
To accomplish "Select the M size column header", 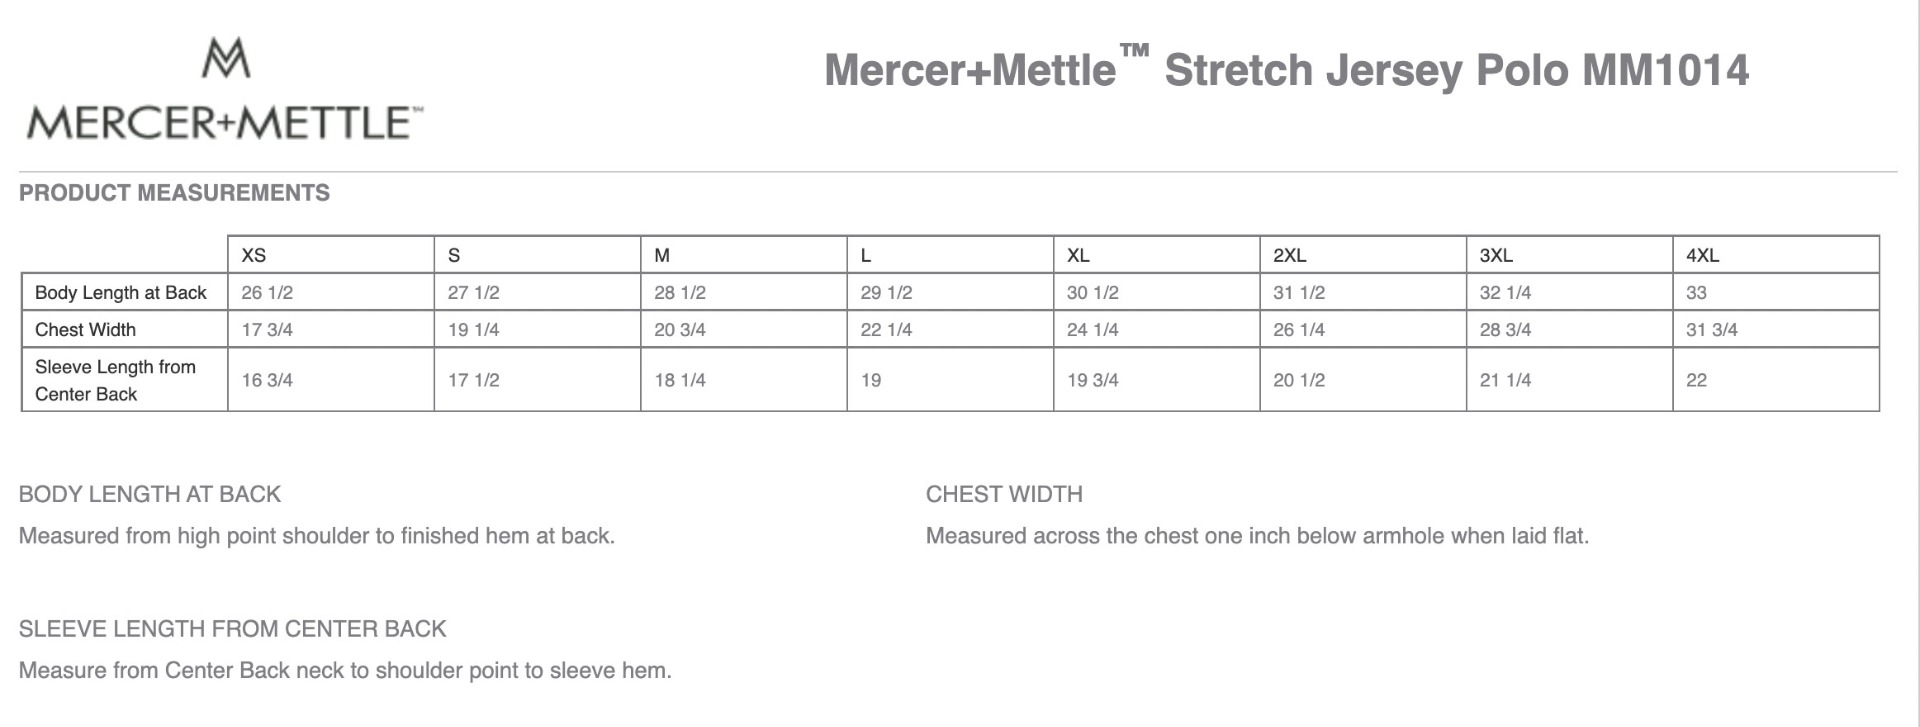I will pos(662,255).
